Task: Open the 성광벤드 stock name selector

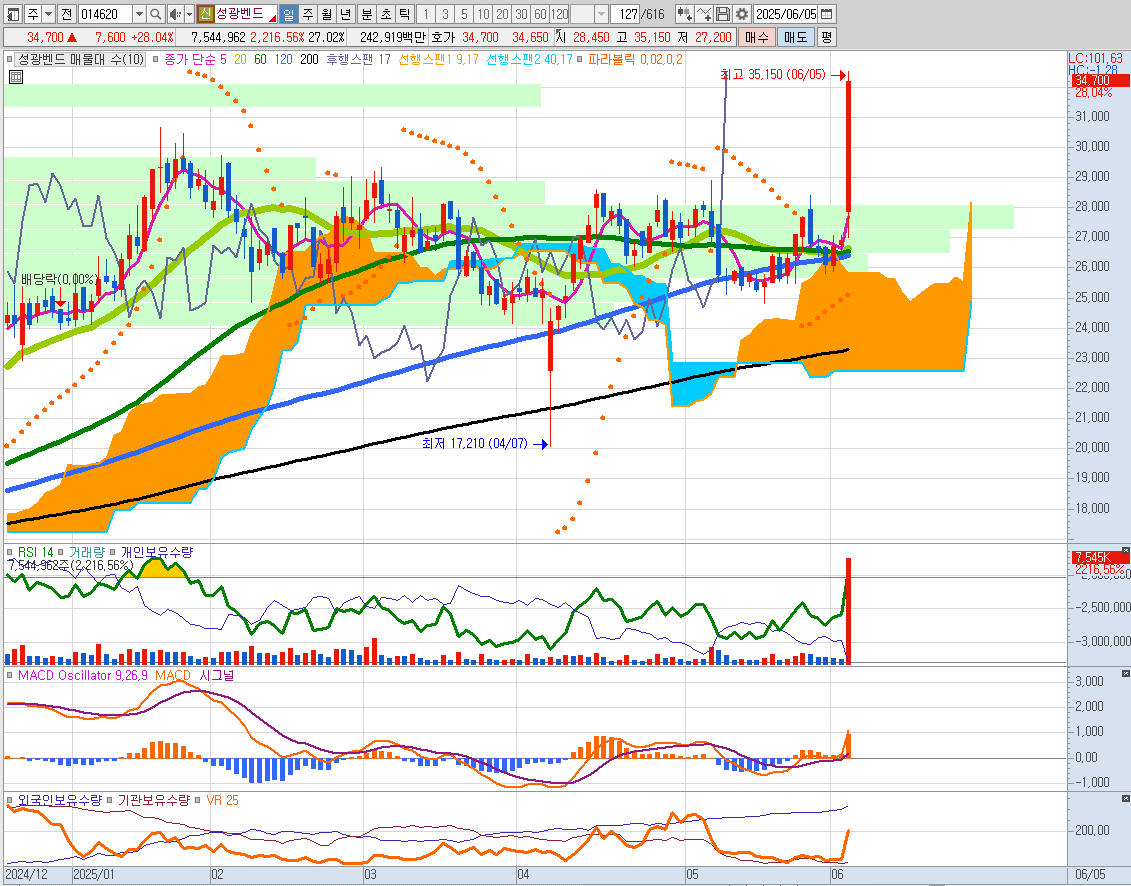Action: 245,14
